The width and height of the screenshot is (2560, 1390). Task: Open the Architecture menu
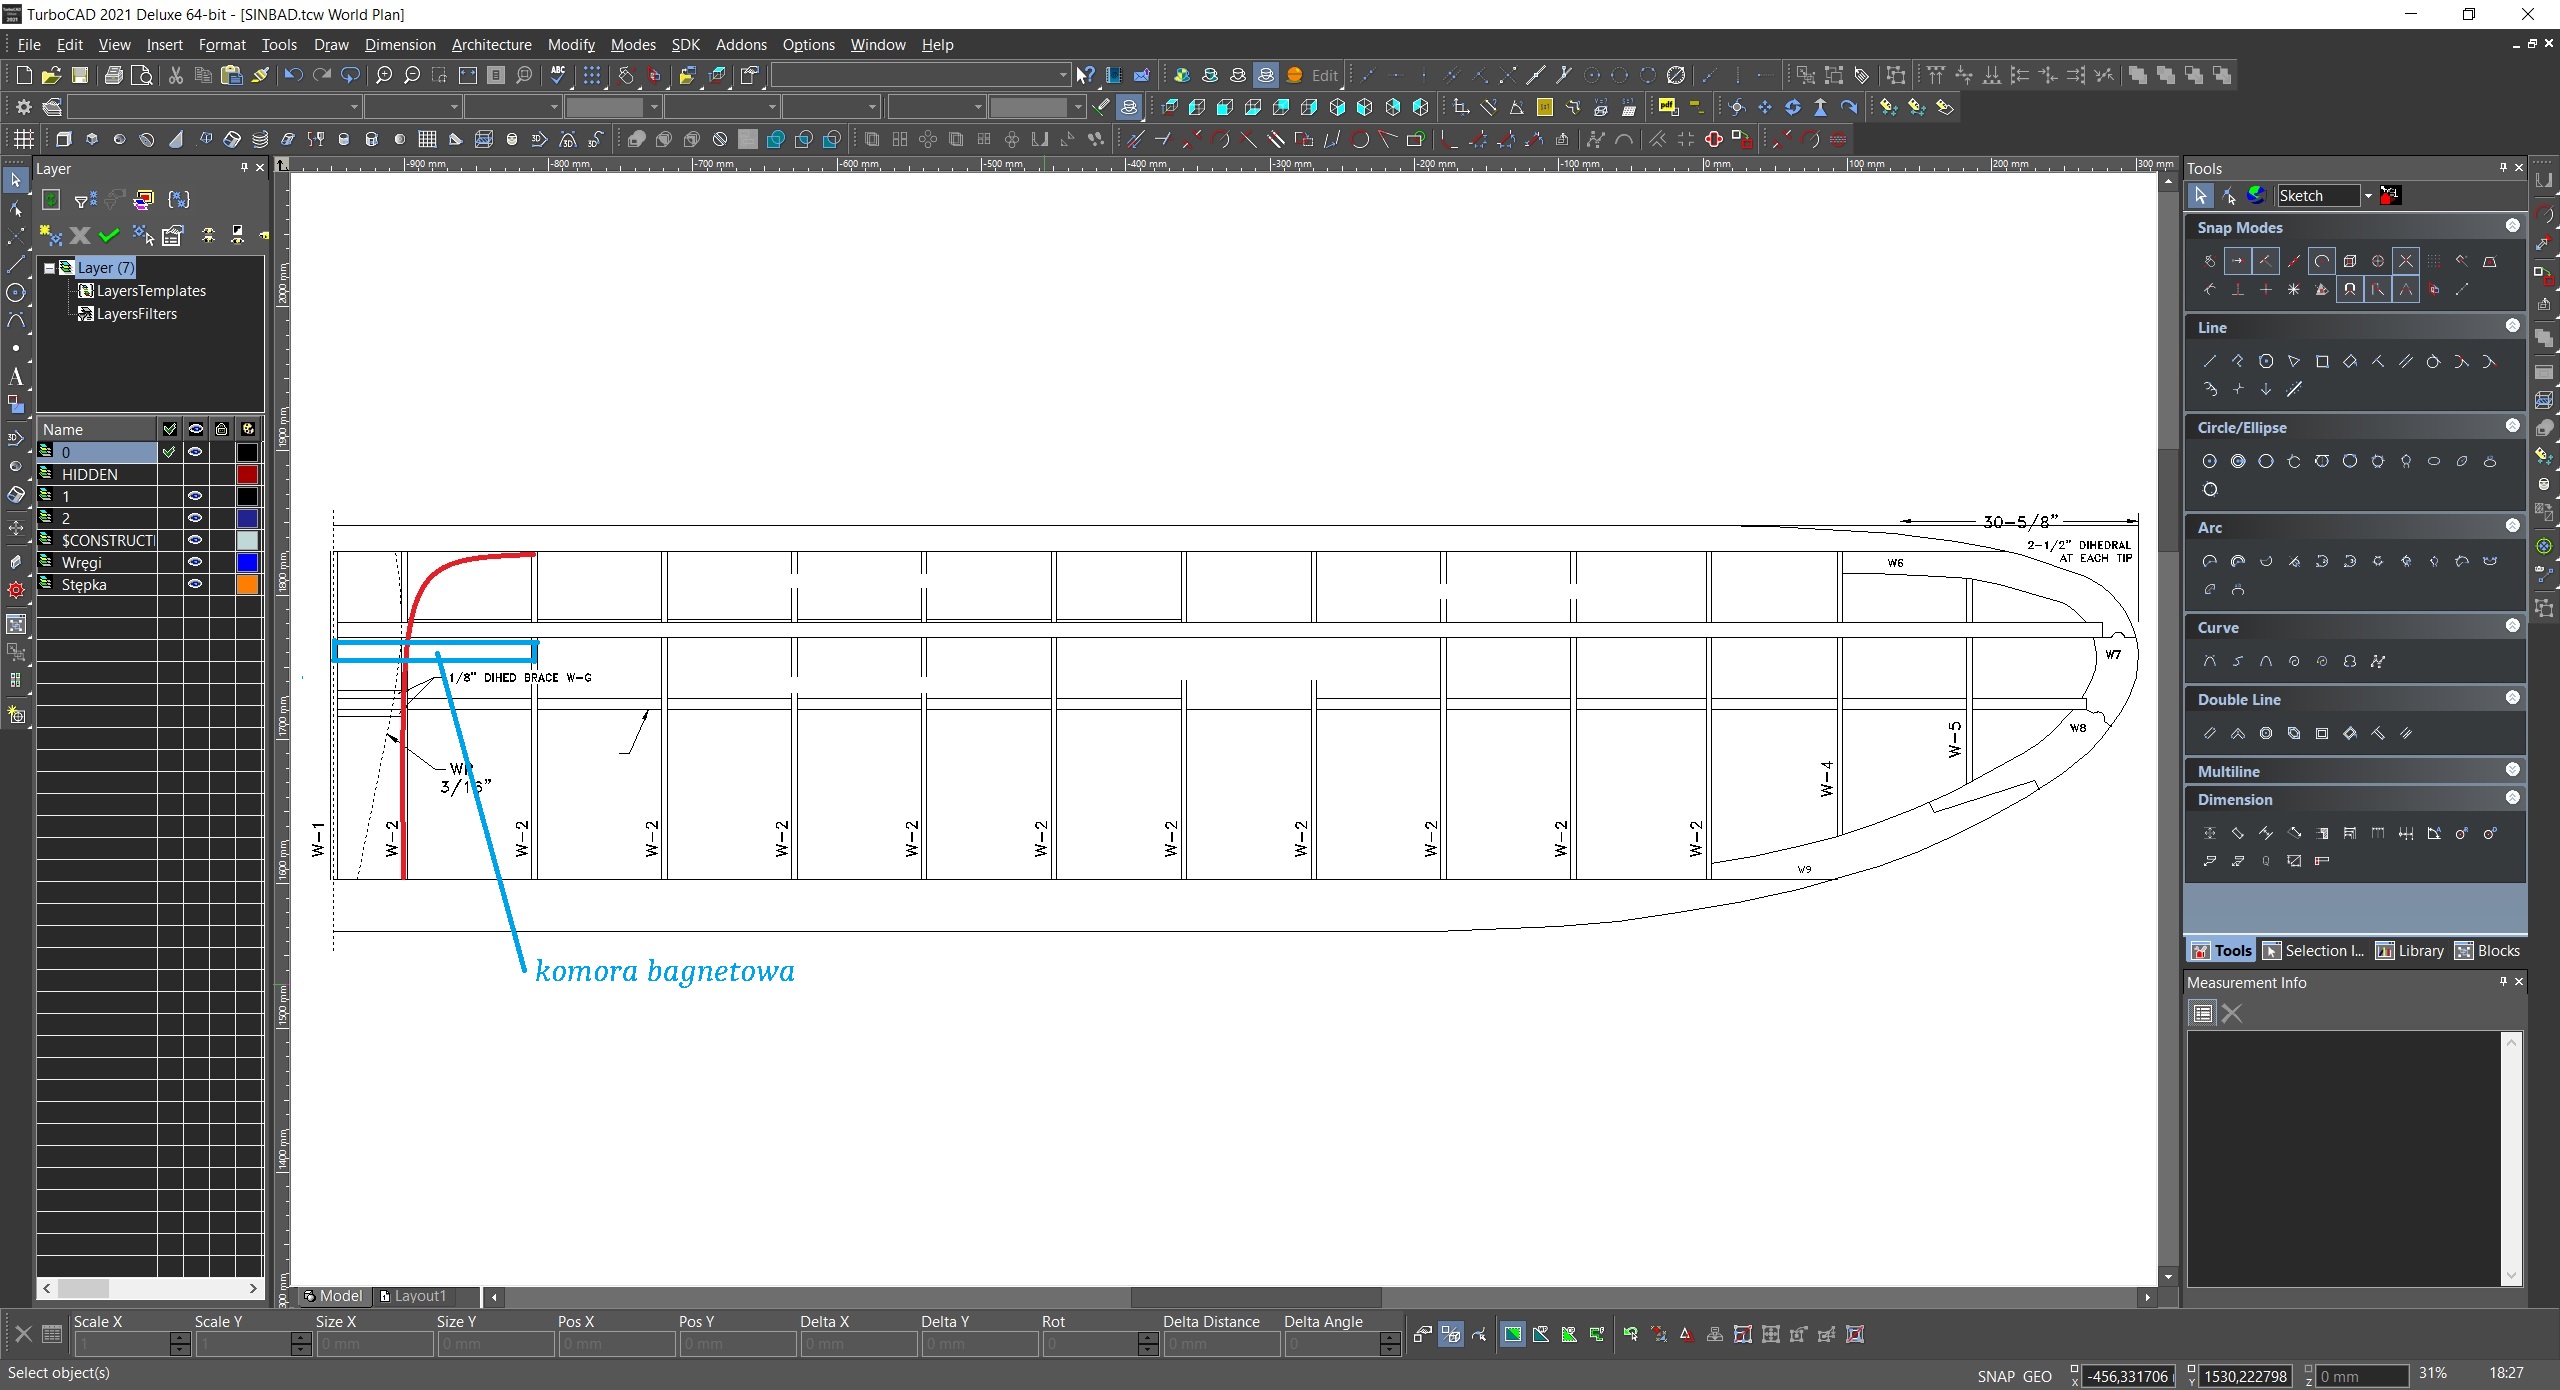pyautogui.click(x=491, y=45)
